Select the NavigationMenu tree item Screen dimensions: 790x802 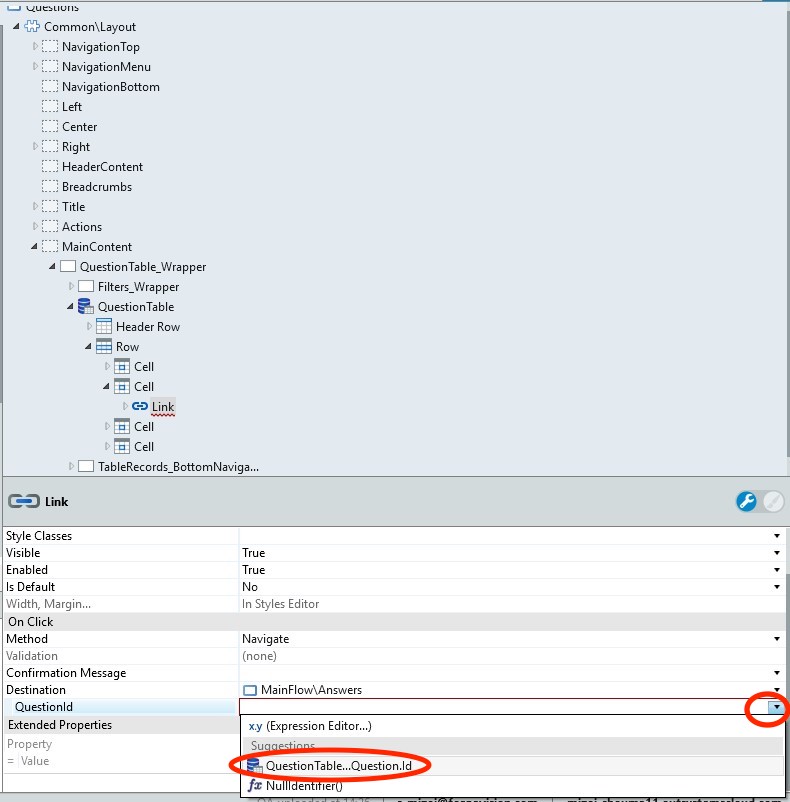coord(106,66)
